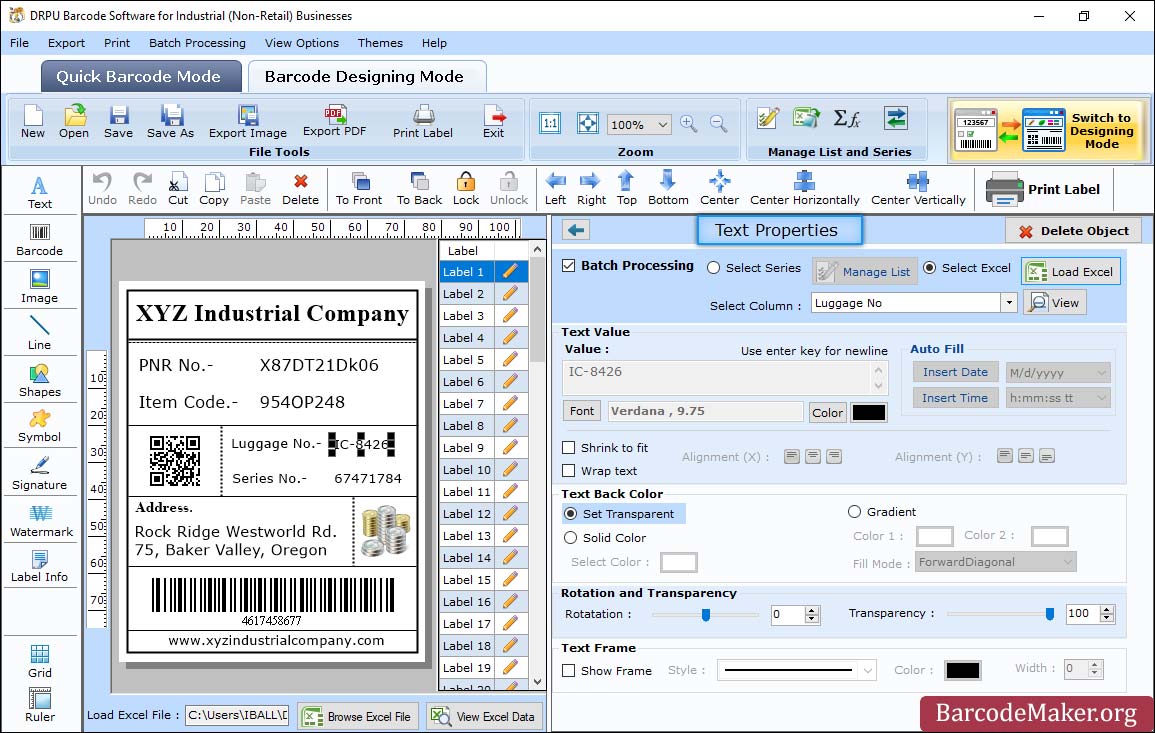Select Set Transparent back color
The image size is (1155, 733).
(x=570, y=513)
